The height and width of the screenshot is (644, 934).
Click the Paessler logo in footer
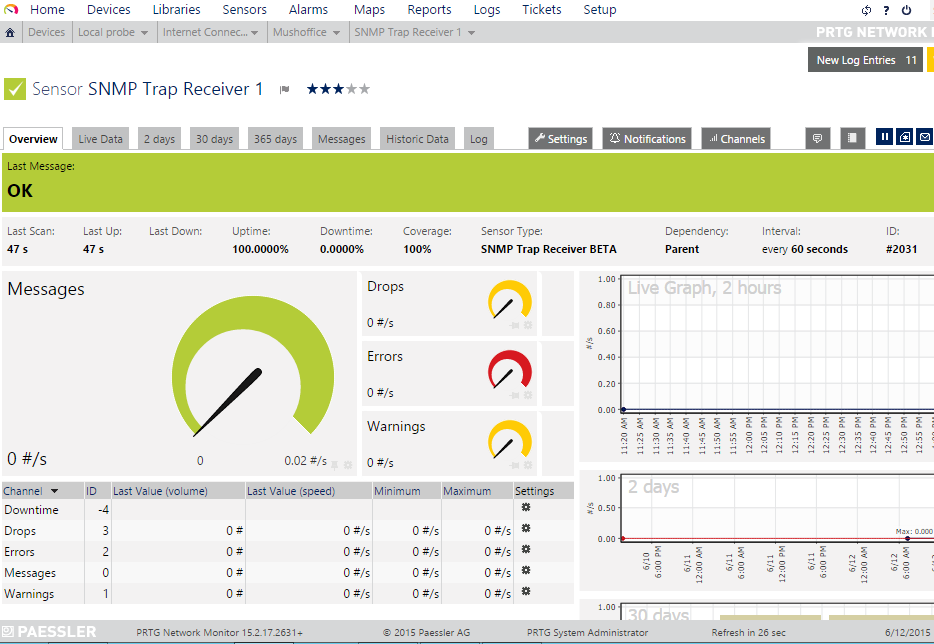point(49,631)
